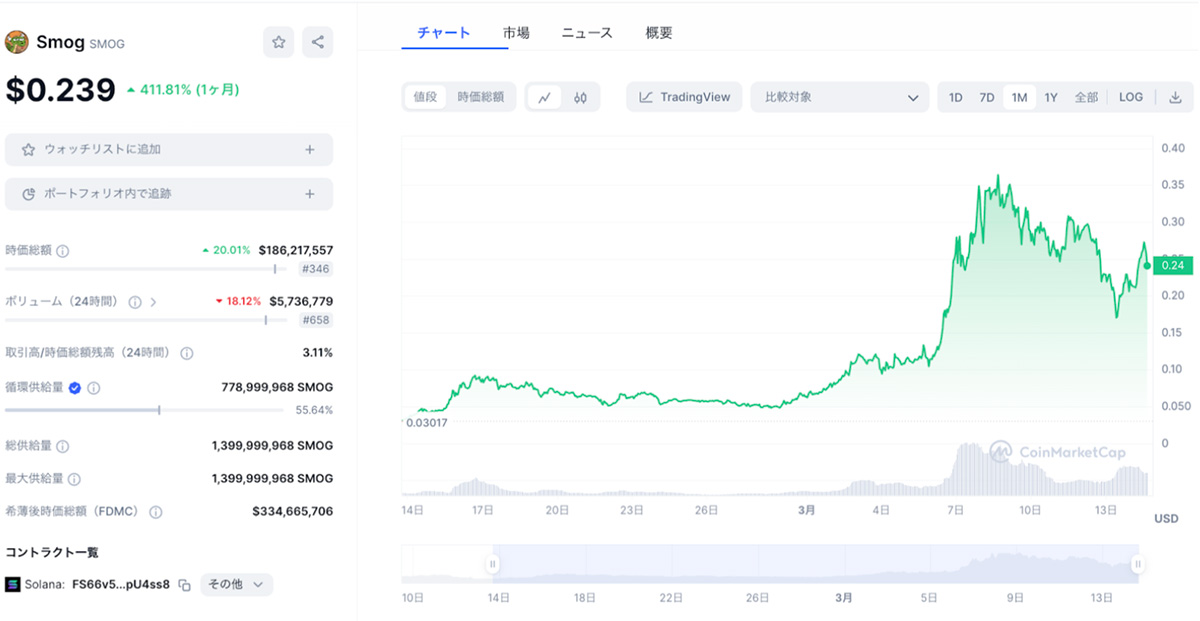
Task: Open the チャート tab
Action: click(x=444, y=33)
